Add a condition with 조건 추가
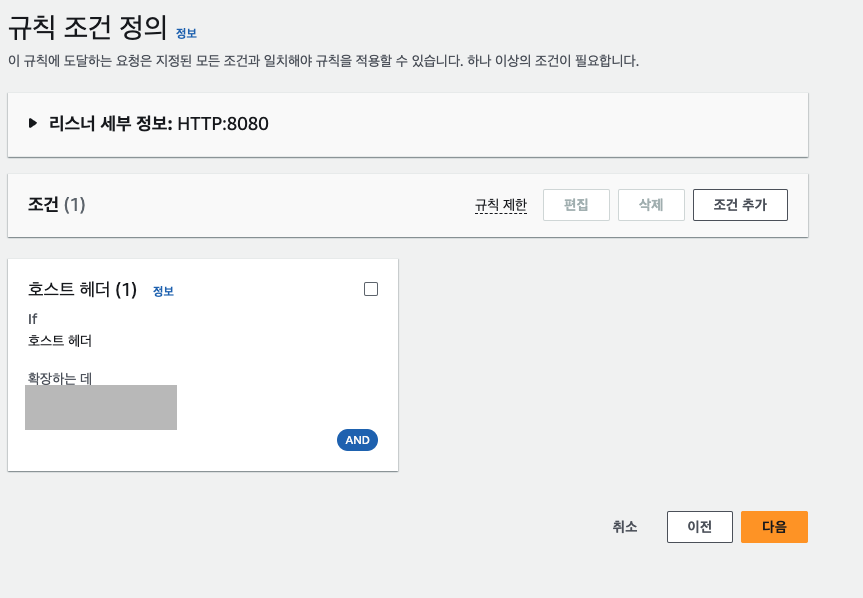Viewport: 863px width, 598px height. click(740, 205)
